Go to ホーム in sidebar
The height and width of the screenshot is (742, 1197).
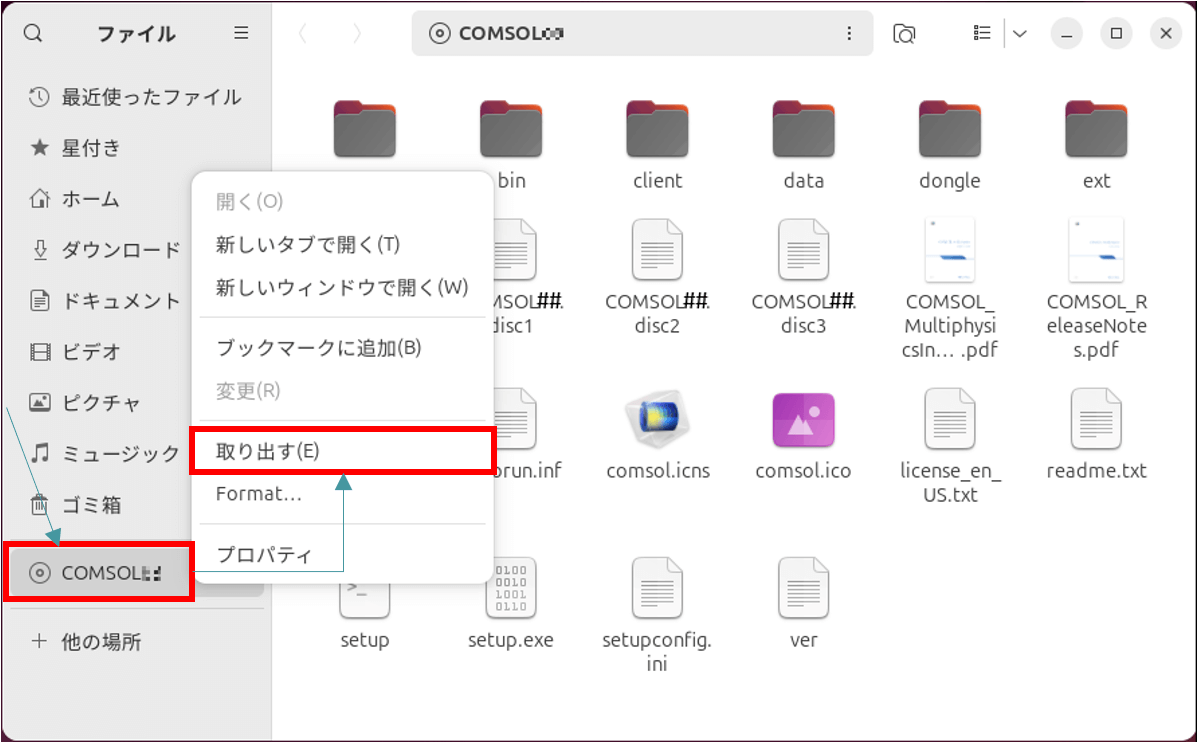90,199
